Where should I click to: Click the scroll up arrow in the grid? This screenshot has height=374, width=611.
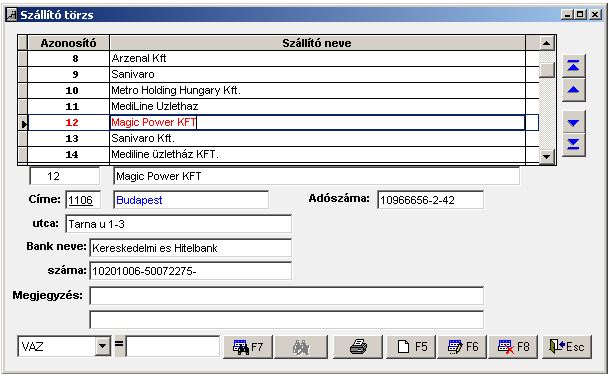(547, 43)
